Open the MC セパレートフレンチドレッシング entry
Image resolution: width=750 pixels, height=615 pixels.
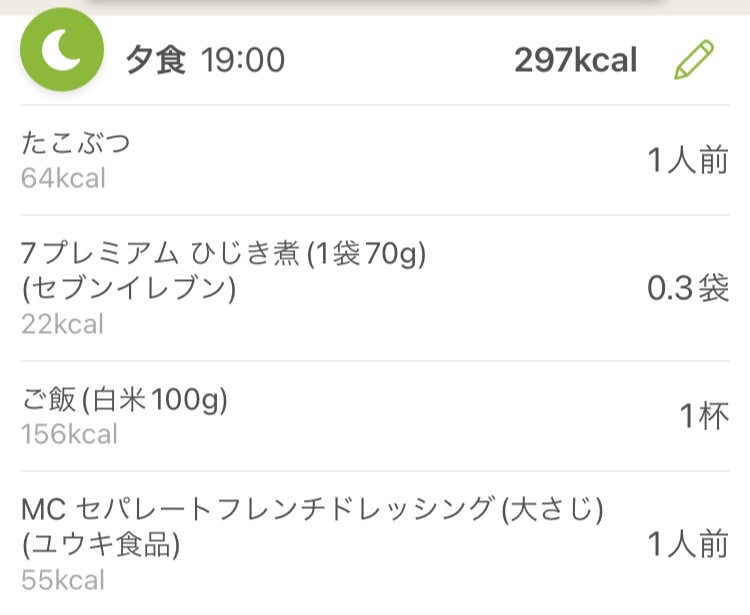(375, 543)
